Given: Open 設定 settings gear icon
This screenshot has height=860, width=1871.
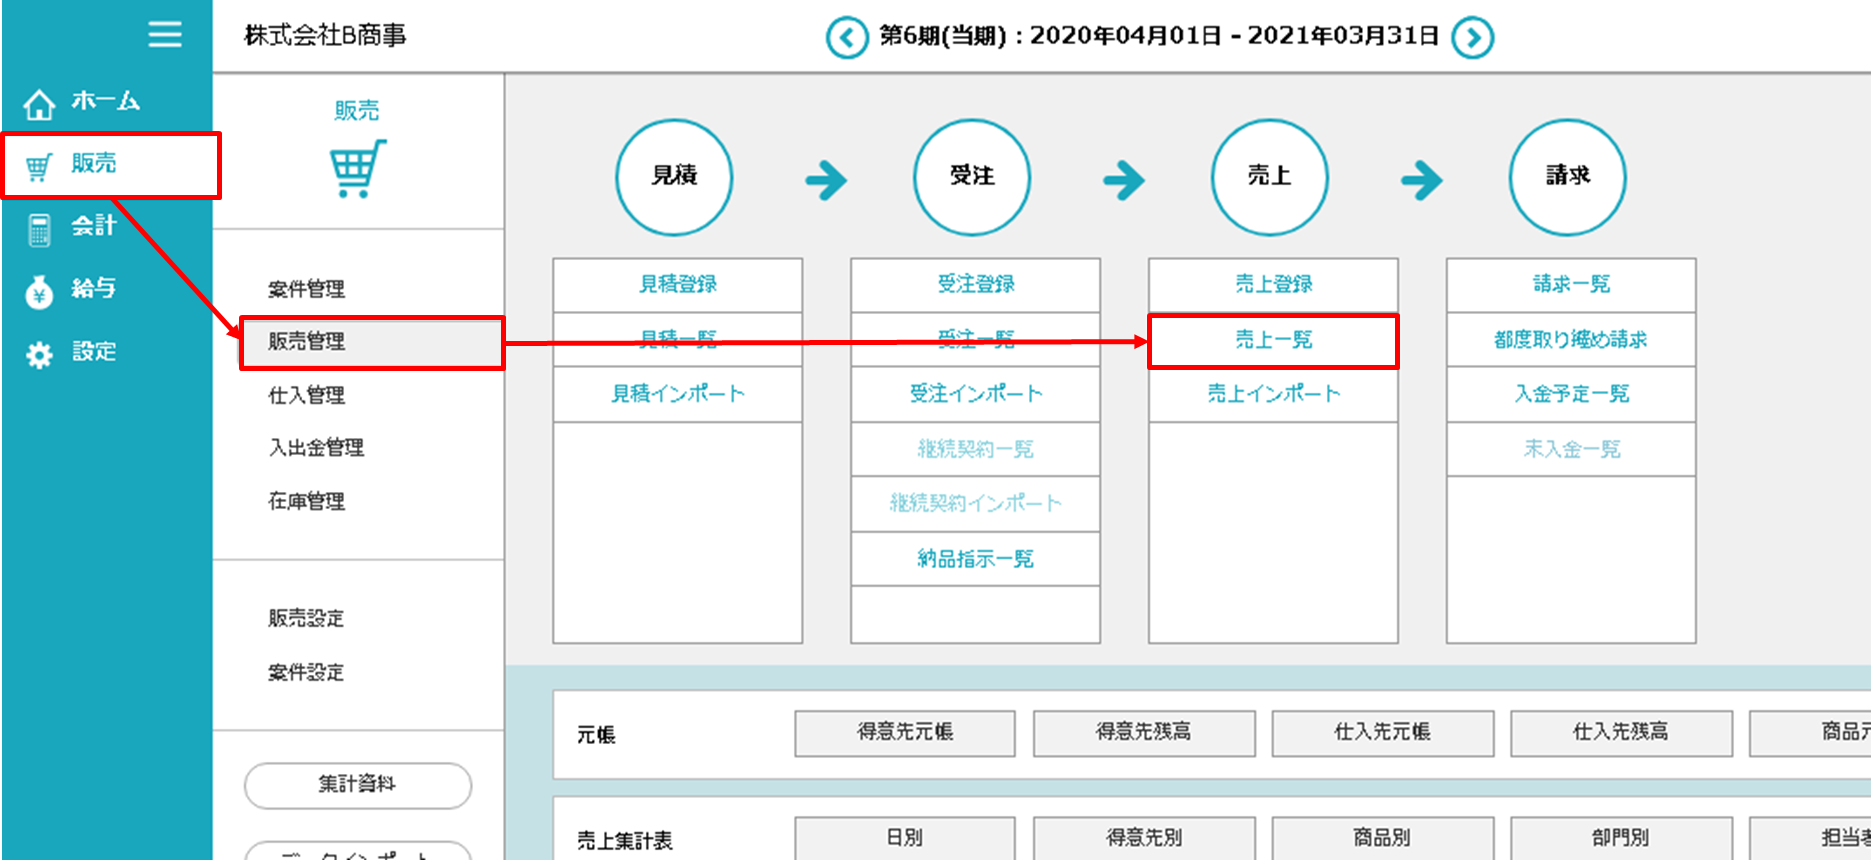Looking at the screenshot, I should [x=39, y=354].
